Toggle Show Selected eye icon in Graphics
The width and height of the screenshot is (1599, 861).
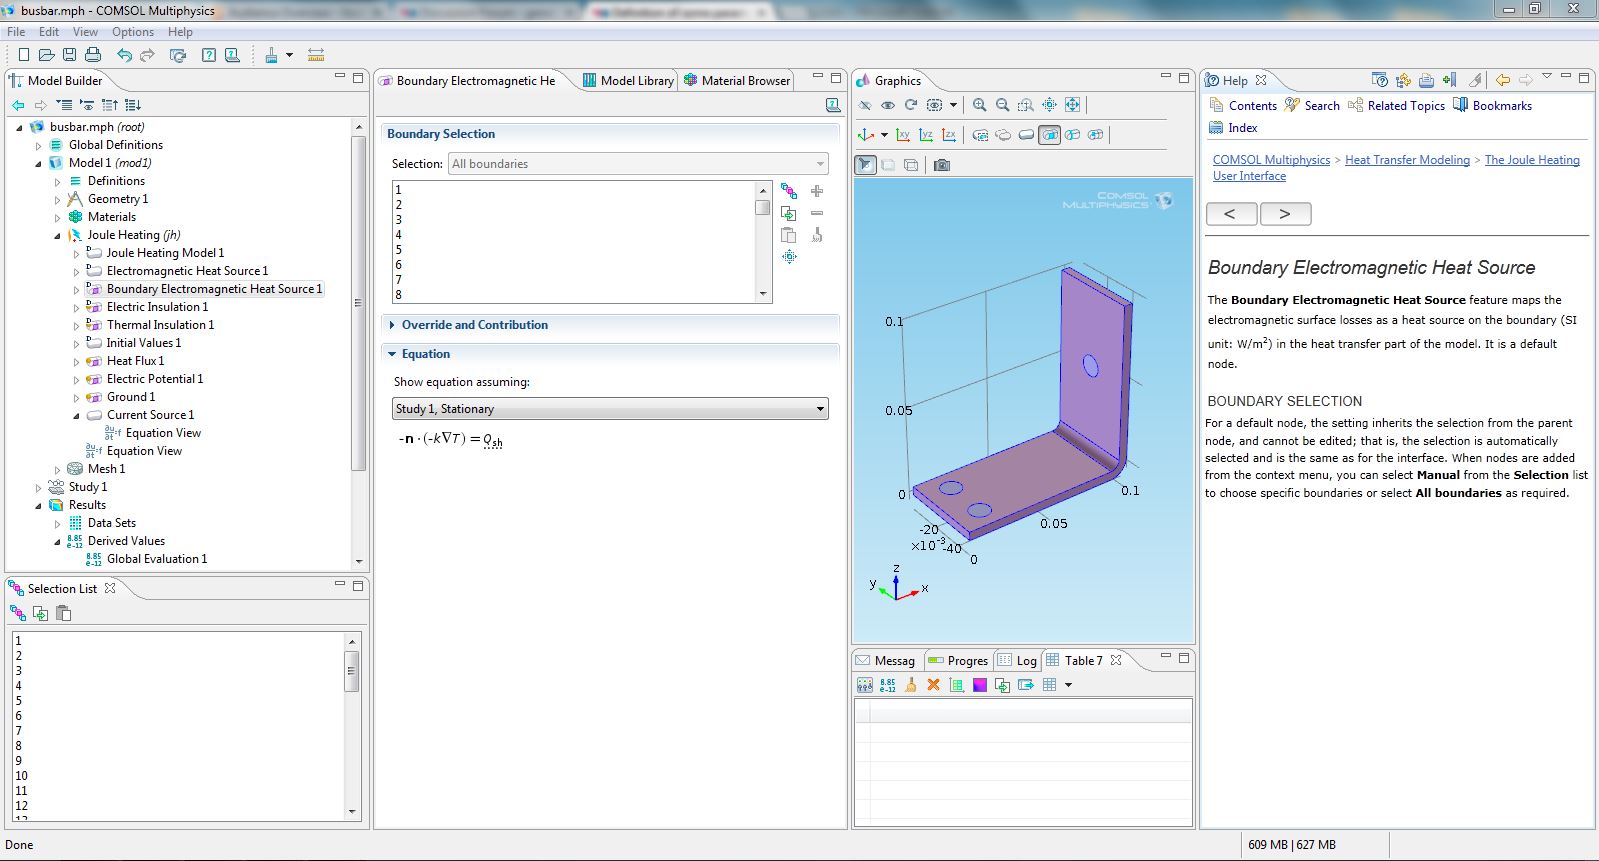(x=888, y=105)
